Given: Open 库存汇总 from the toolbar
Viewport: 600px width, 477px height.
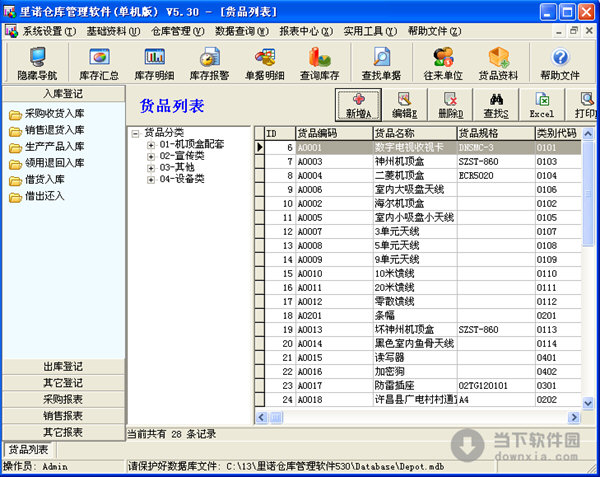Looking at the screenshot, I should pos(99,64).
